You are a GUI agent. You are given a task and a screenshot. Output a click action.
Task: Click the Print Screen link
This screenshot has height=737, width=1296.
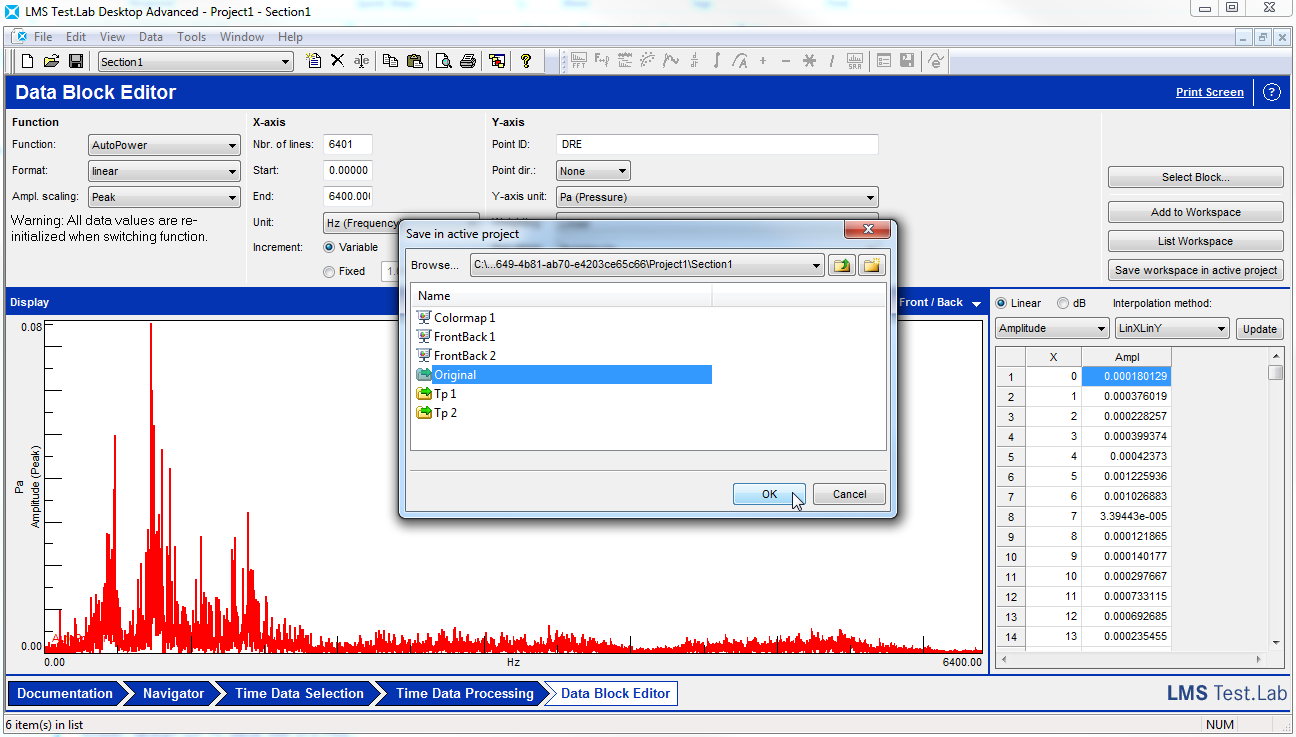(1209, 92)
